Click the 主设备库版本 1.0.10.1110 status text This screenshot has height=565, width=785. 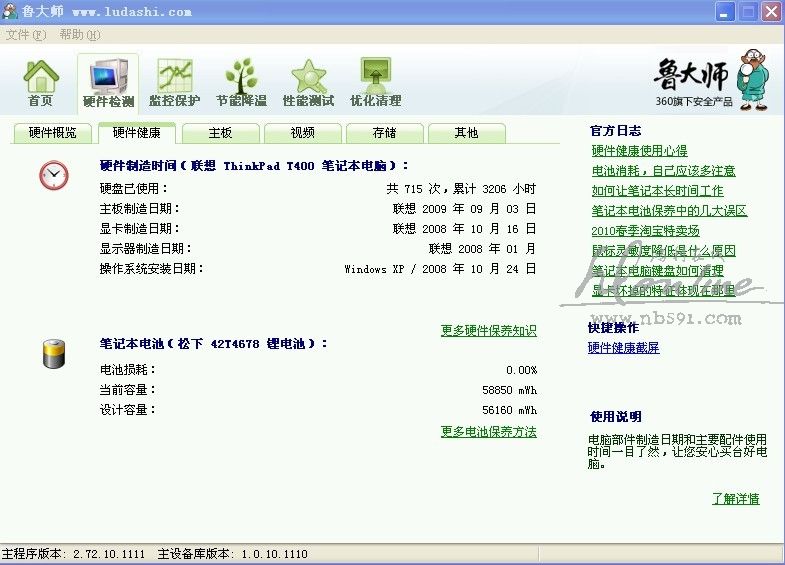(232, 554)
